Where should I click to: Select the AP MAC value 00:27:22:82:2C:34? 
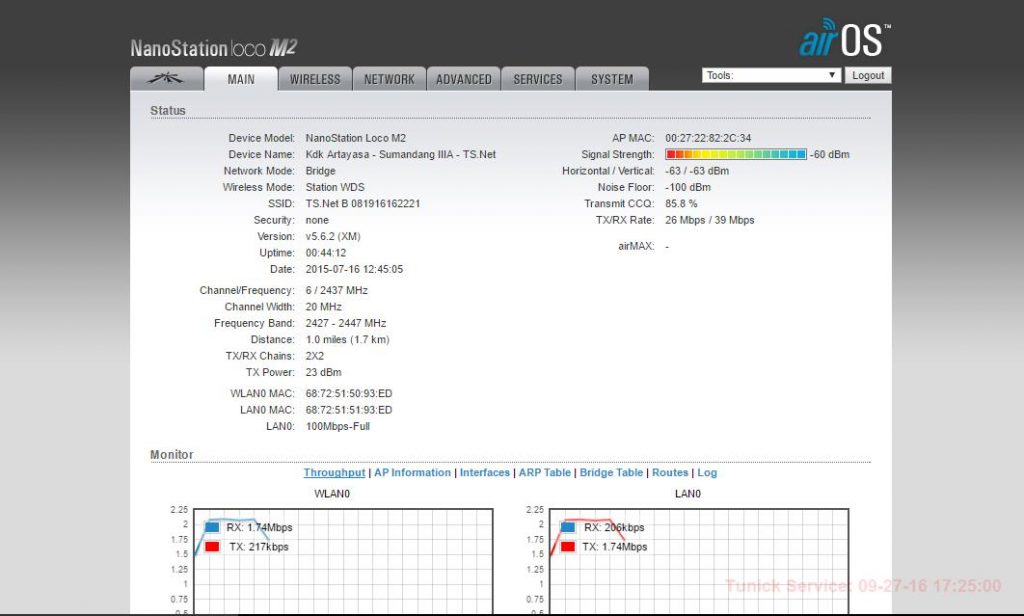tap(708, 138)
